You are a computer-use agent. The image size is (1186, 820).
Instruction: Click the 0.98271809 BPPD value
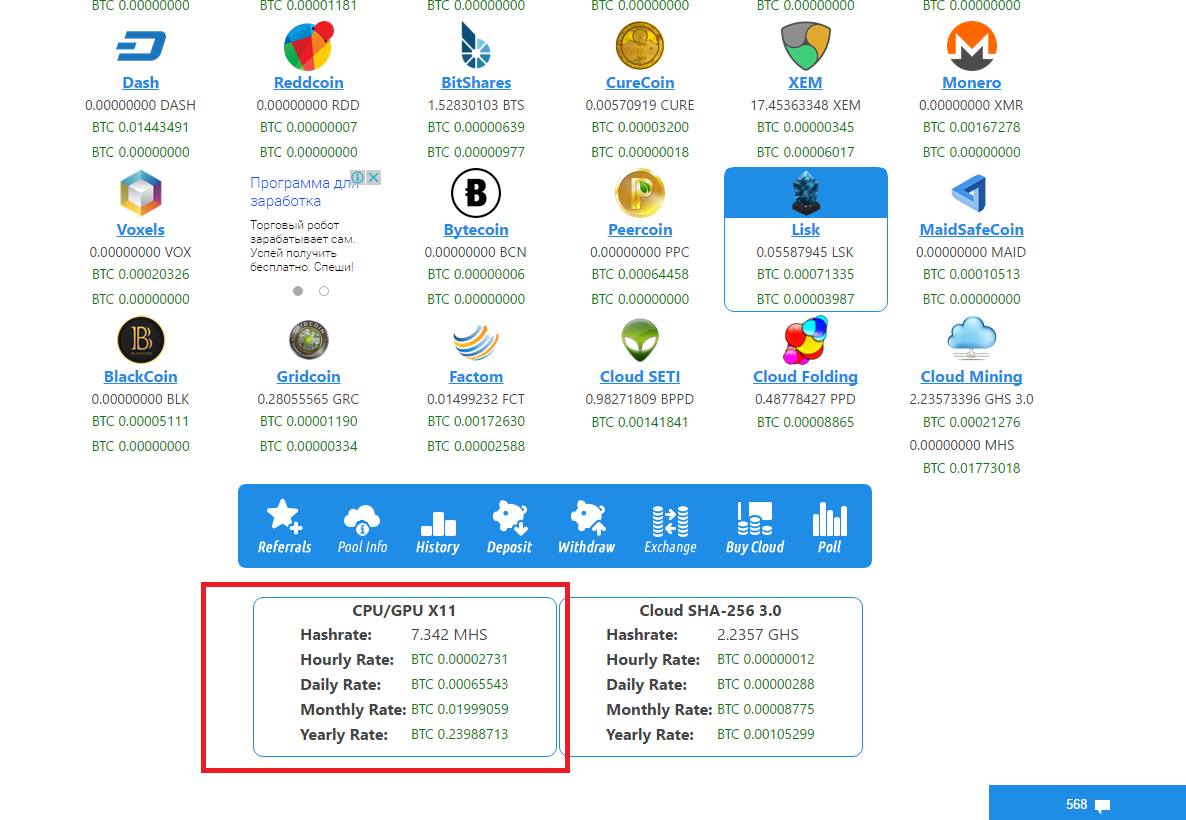(x=640, y=399)
